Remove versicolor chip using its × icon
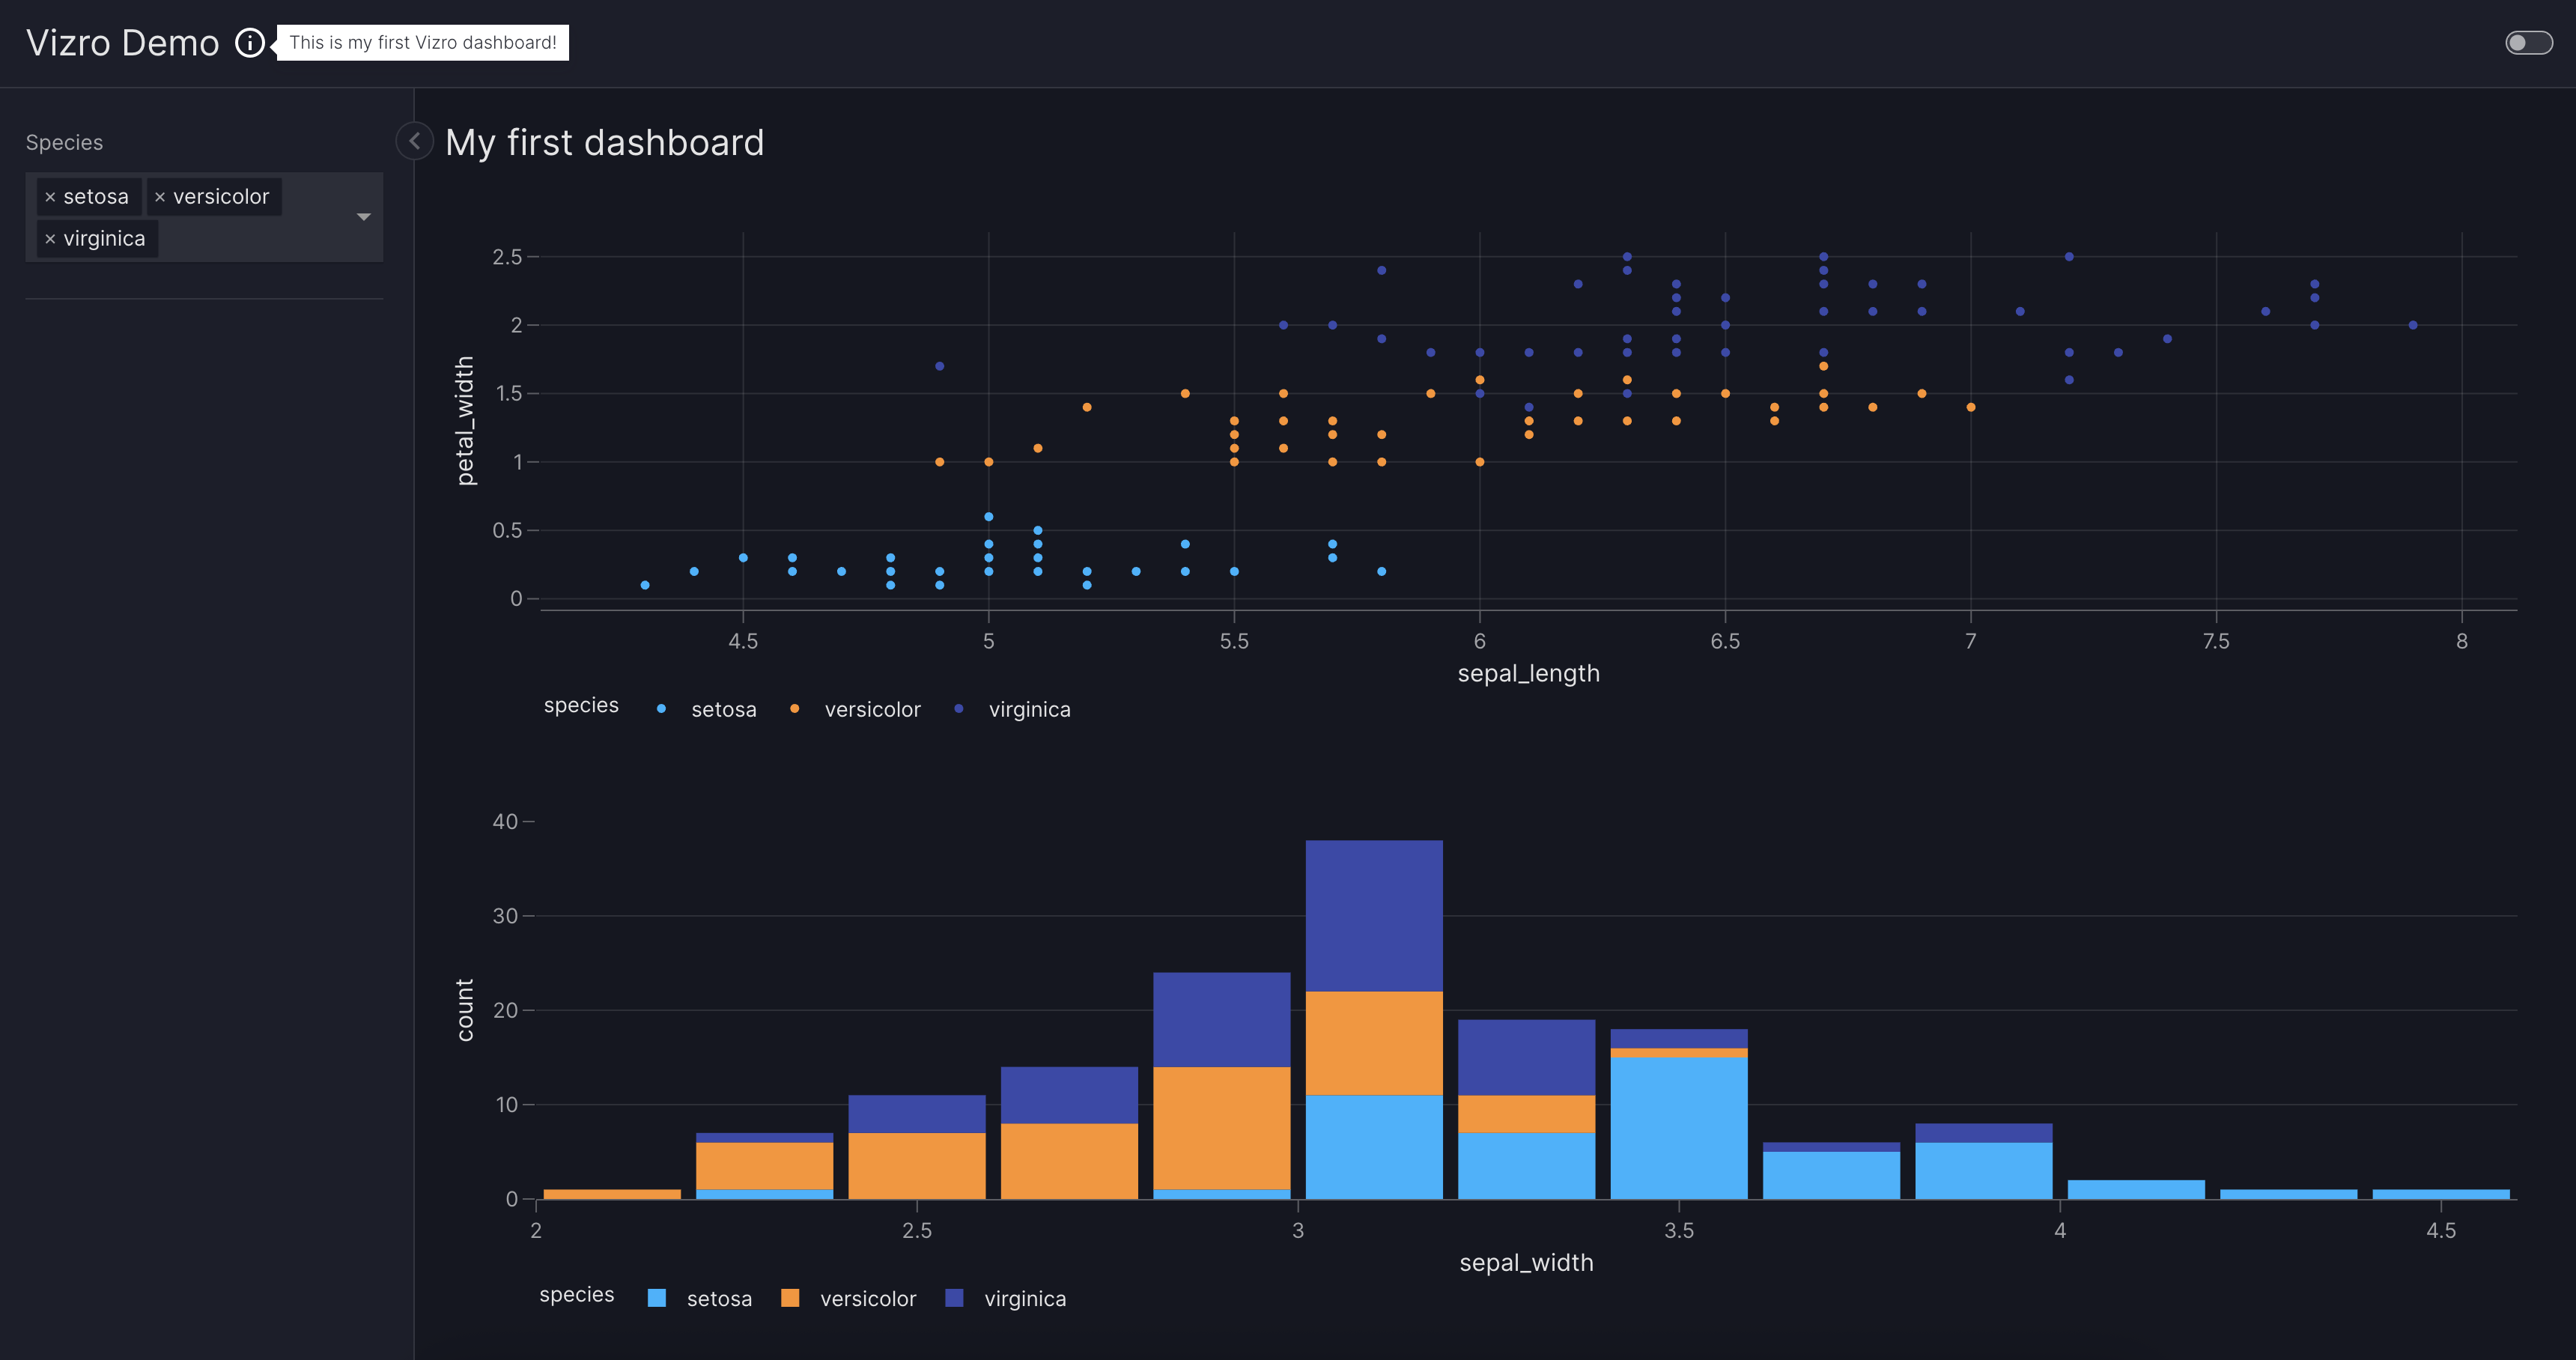 [161, 196]
